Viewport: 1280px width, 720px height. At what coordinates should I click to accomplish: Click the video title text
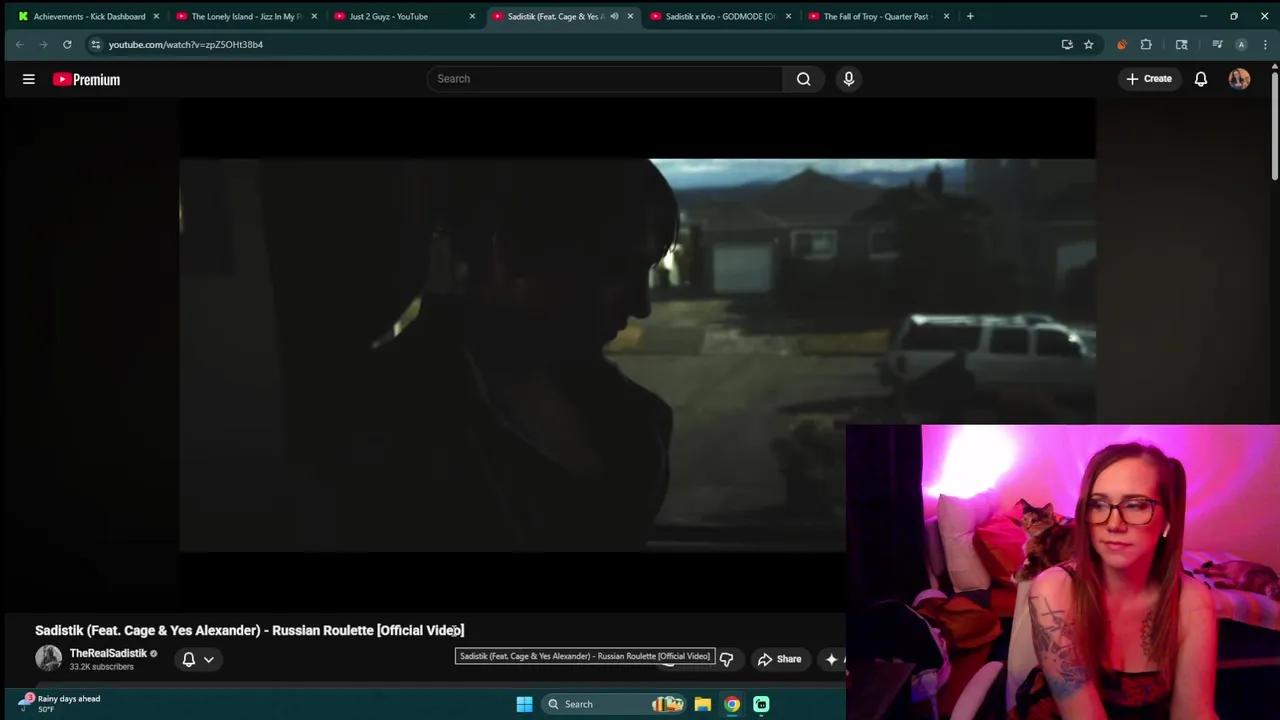[250, 630]
